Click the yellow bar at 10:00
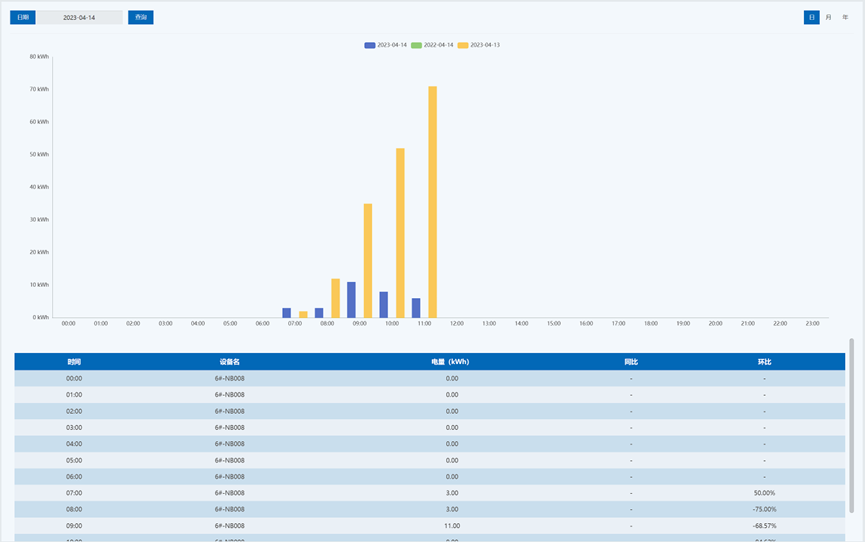 [400, 232]
